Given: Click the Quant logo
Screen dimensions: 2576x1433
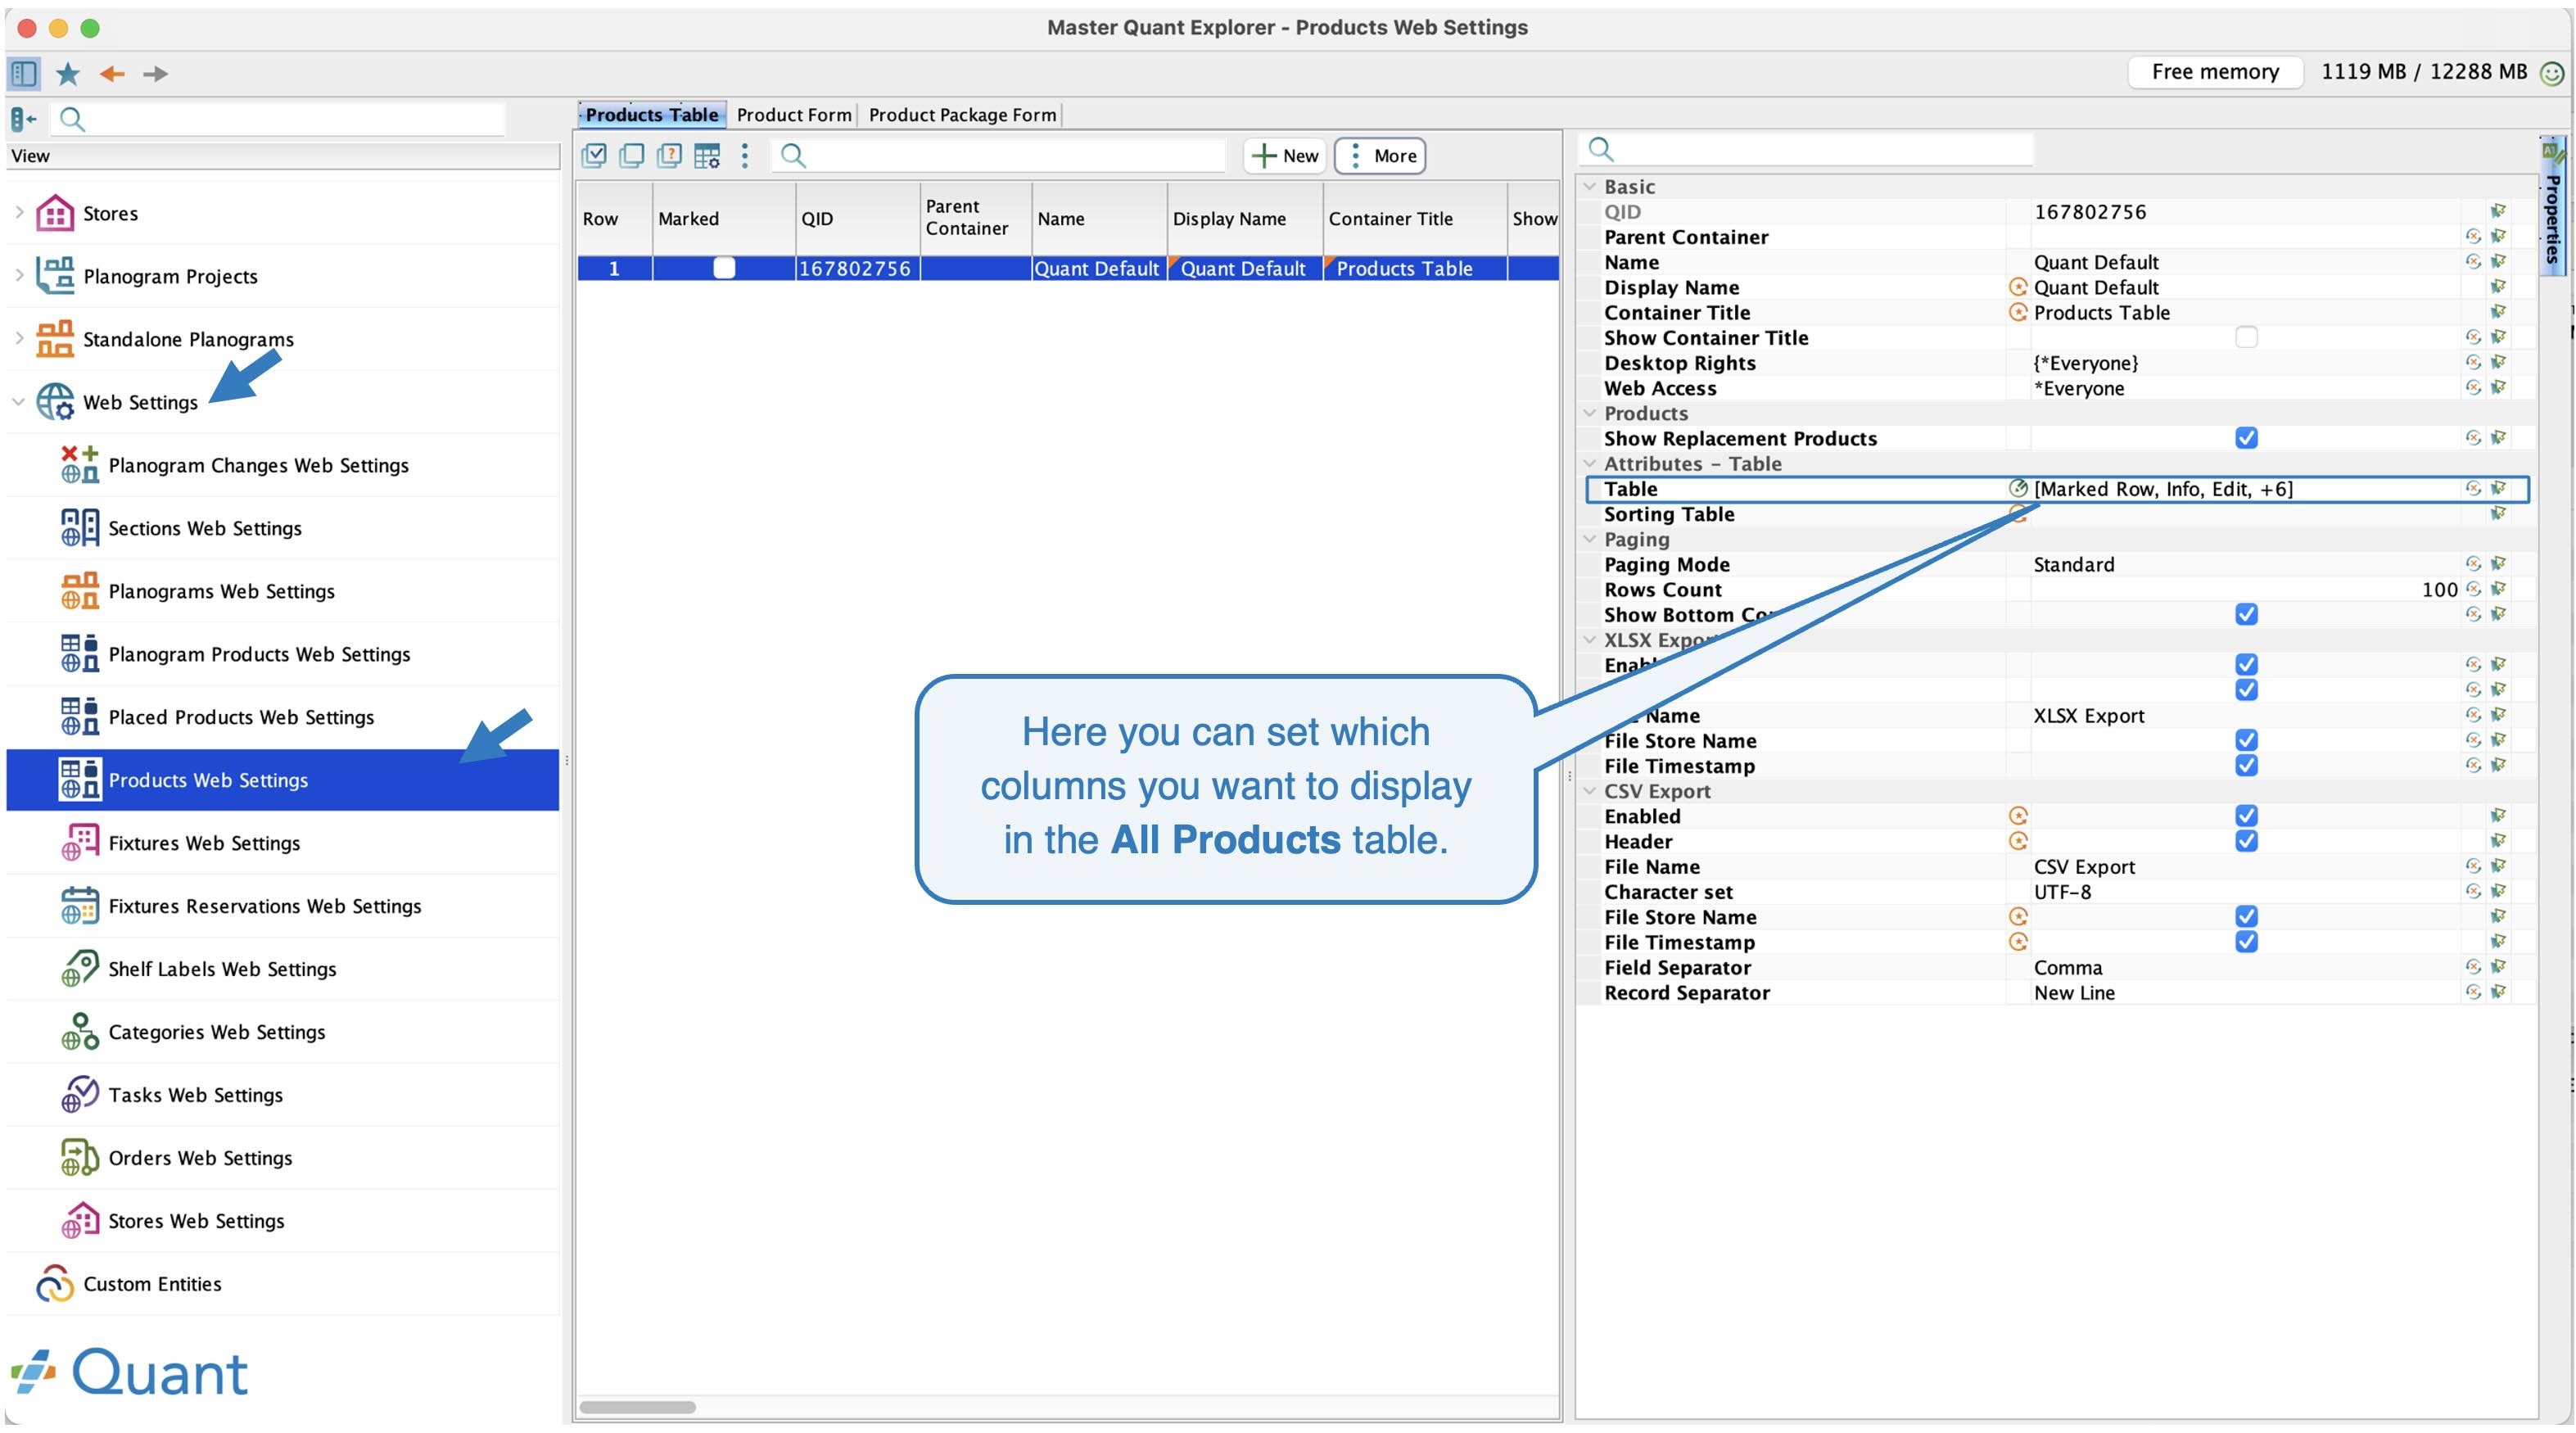Looking at the screenshot, I should [130, 1372].
